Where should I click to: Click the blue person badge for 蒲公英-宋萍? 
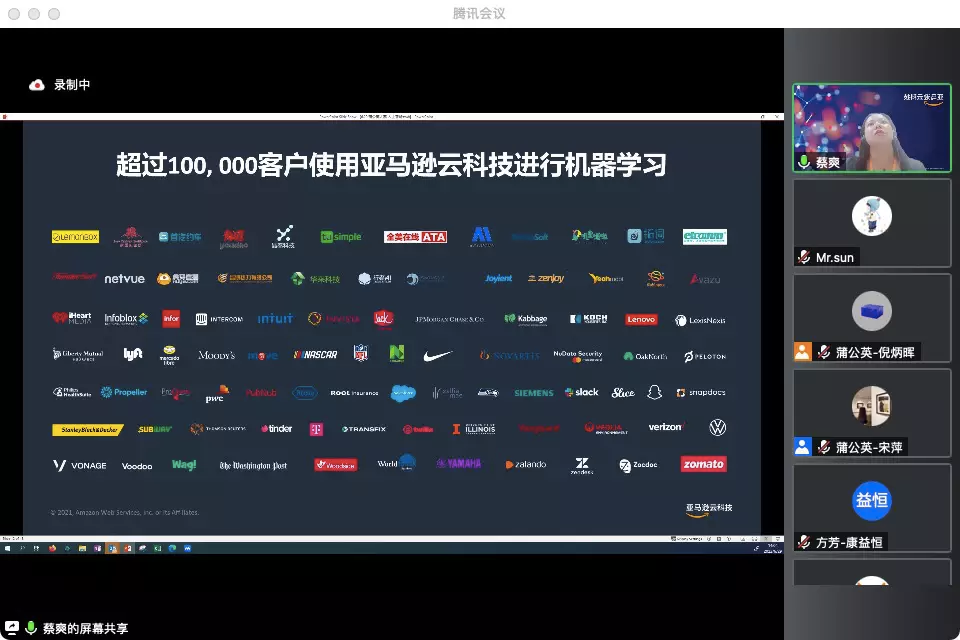802,446
